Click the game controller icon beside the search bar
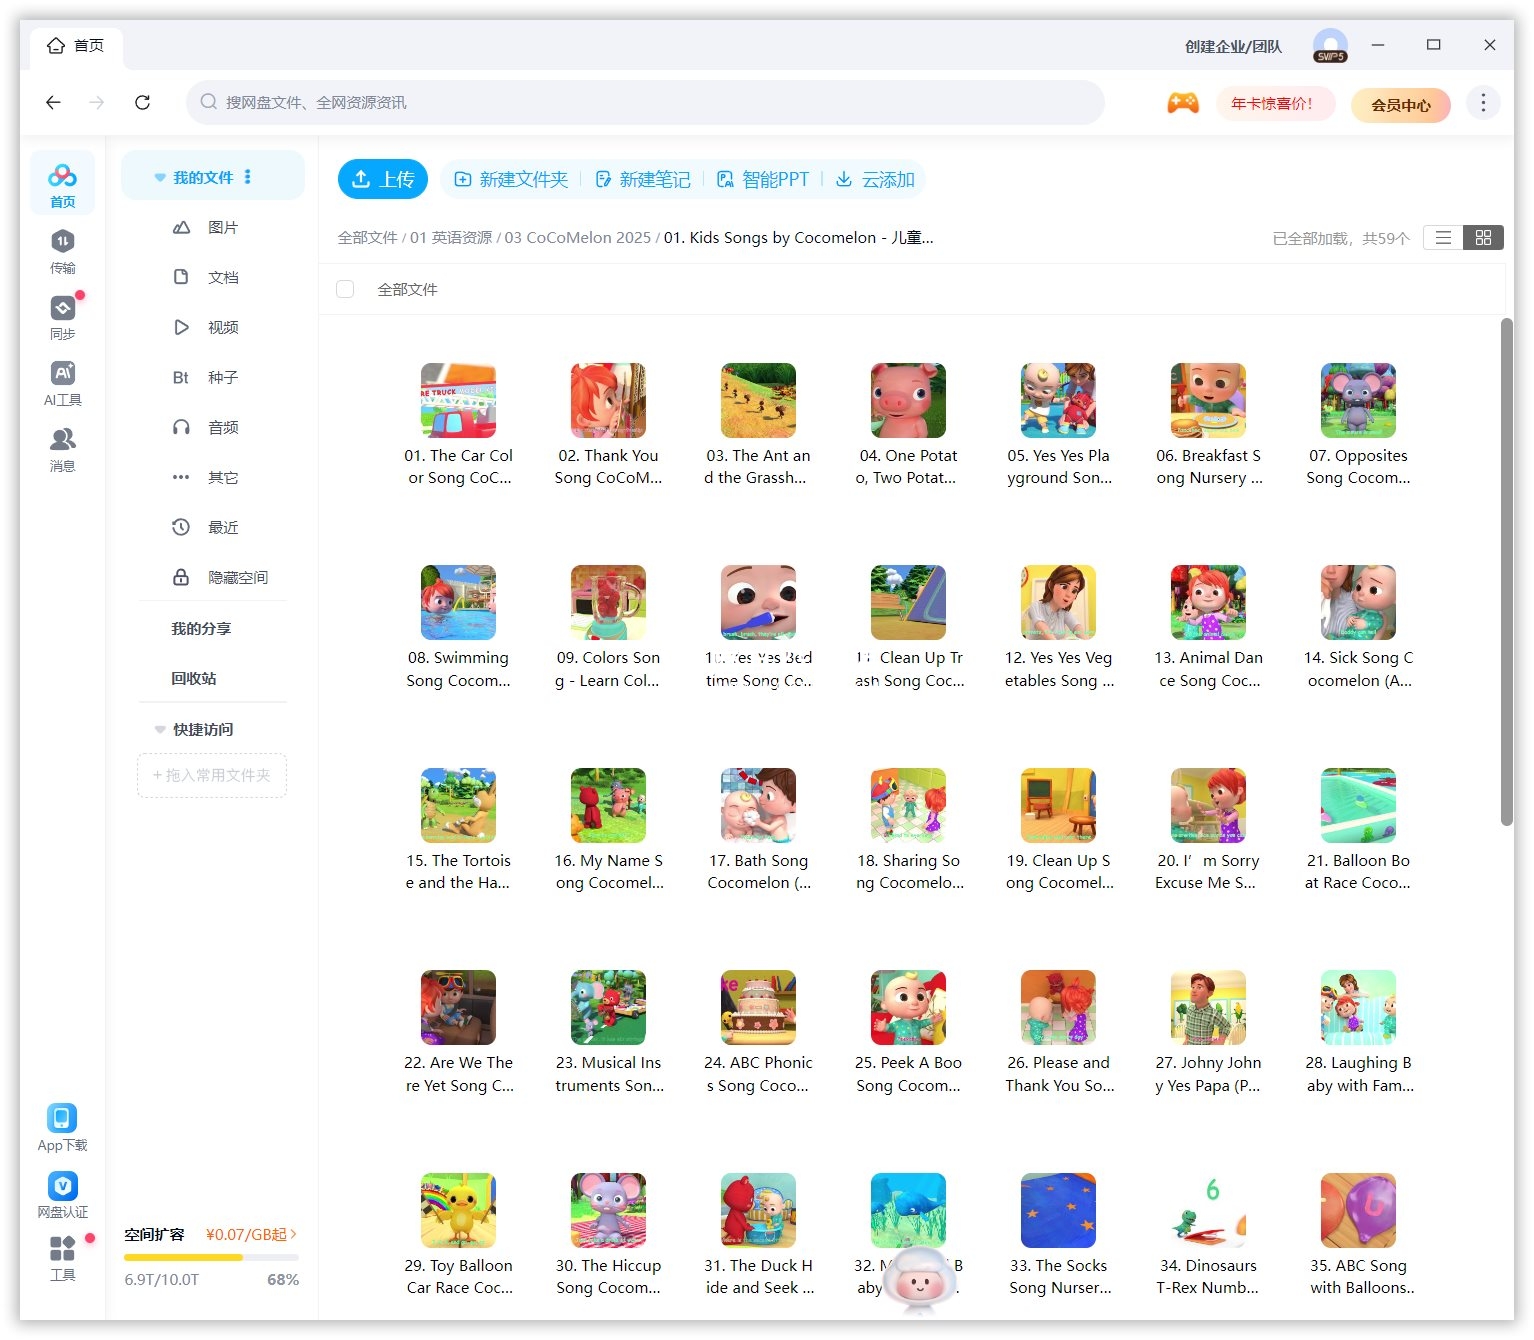This screenshot has height=1340, width=1534. coord(1182,101)
